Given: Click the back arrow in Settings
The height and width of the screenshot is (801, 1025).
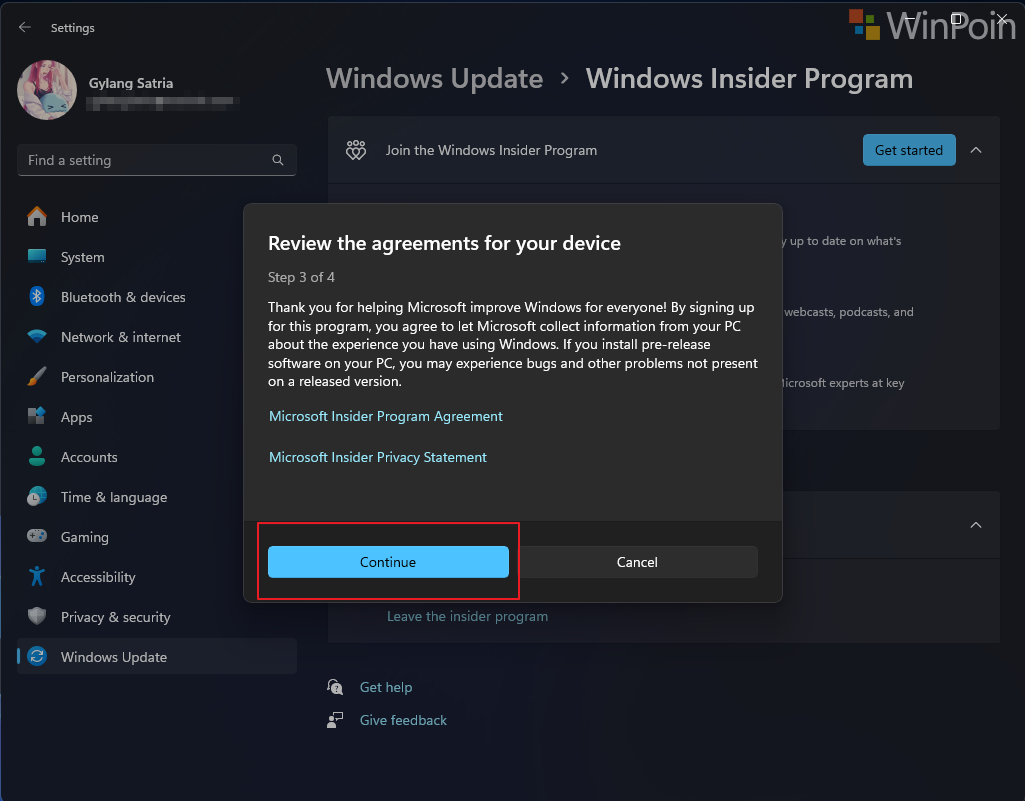Looking at the screenshot, I should pos(25,27).
